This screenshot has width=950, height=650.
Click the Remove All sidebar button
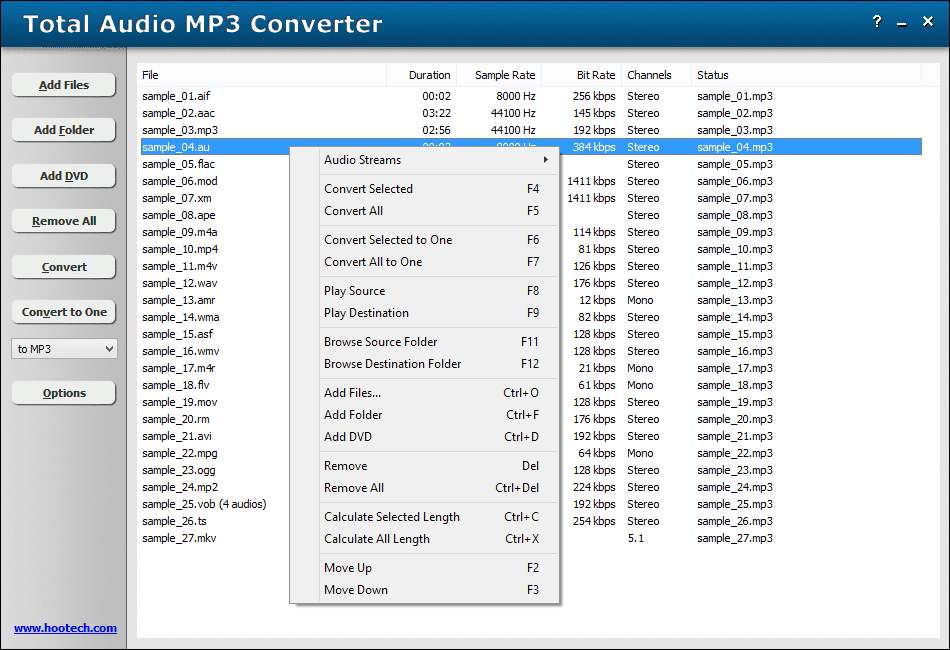(x=64, y=221)
